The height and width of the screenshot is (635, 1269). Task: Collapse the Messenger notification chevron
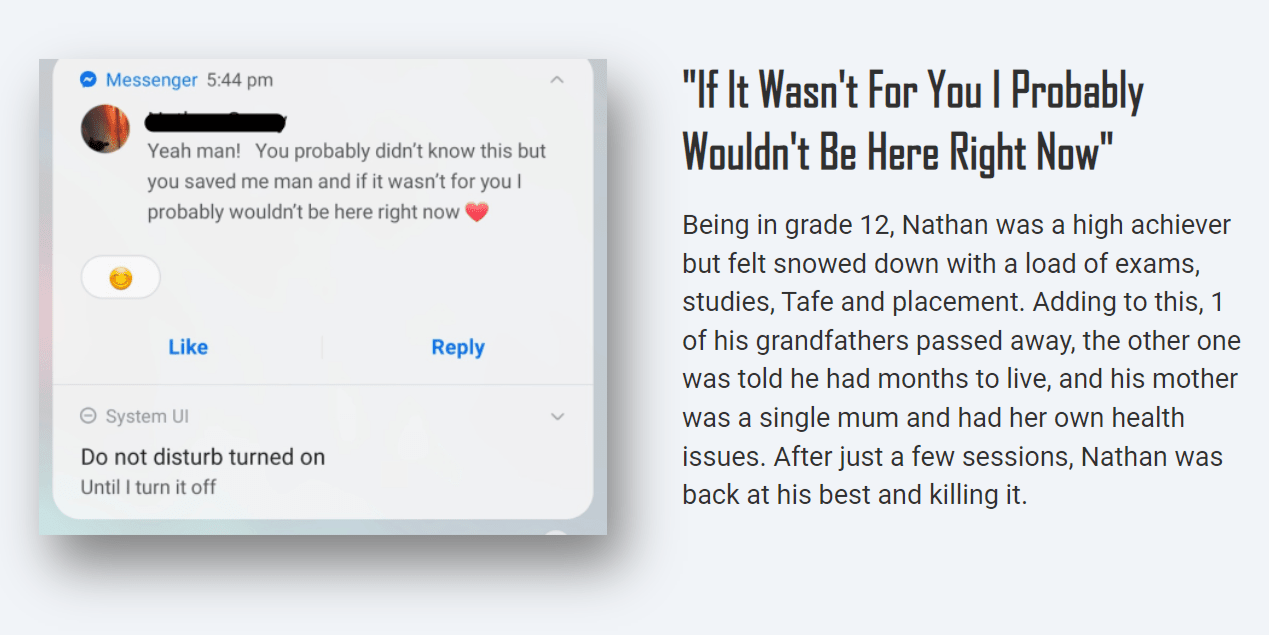point(558,80)
